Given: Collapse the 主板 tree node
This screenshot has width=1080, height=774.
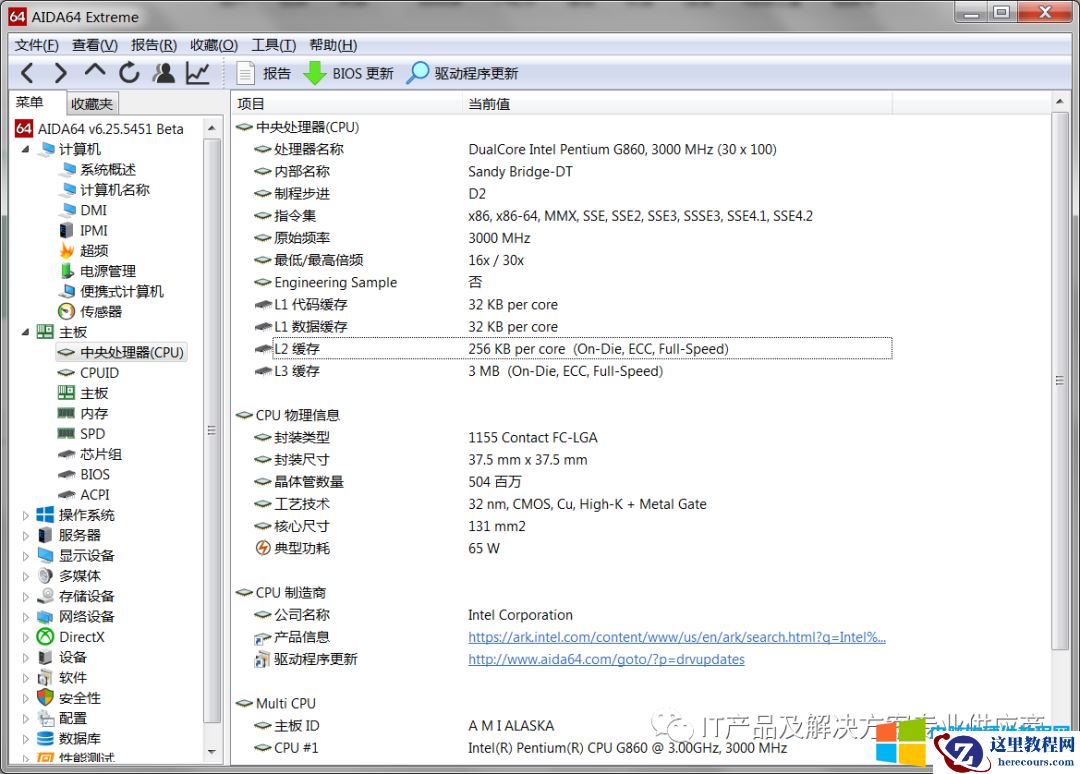Looking at the screenshot, I should [x=26, y=332].
